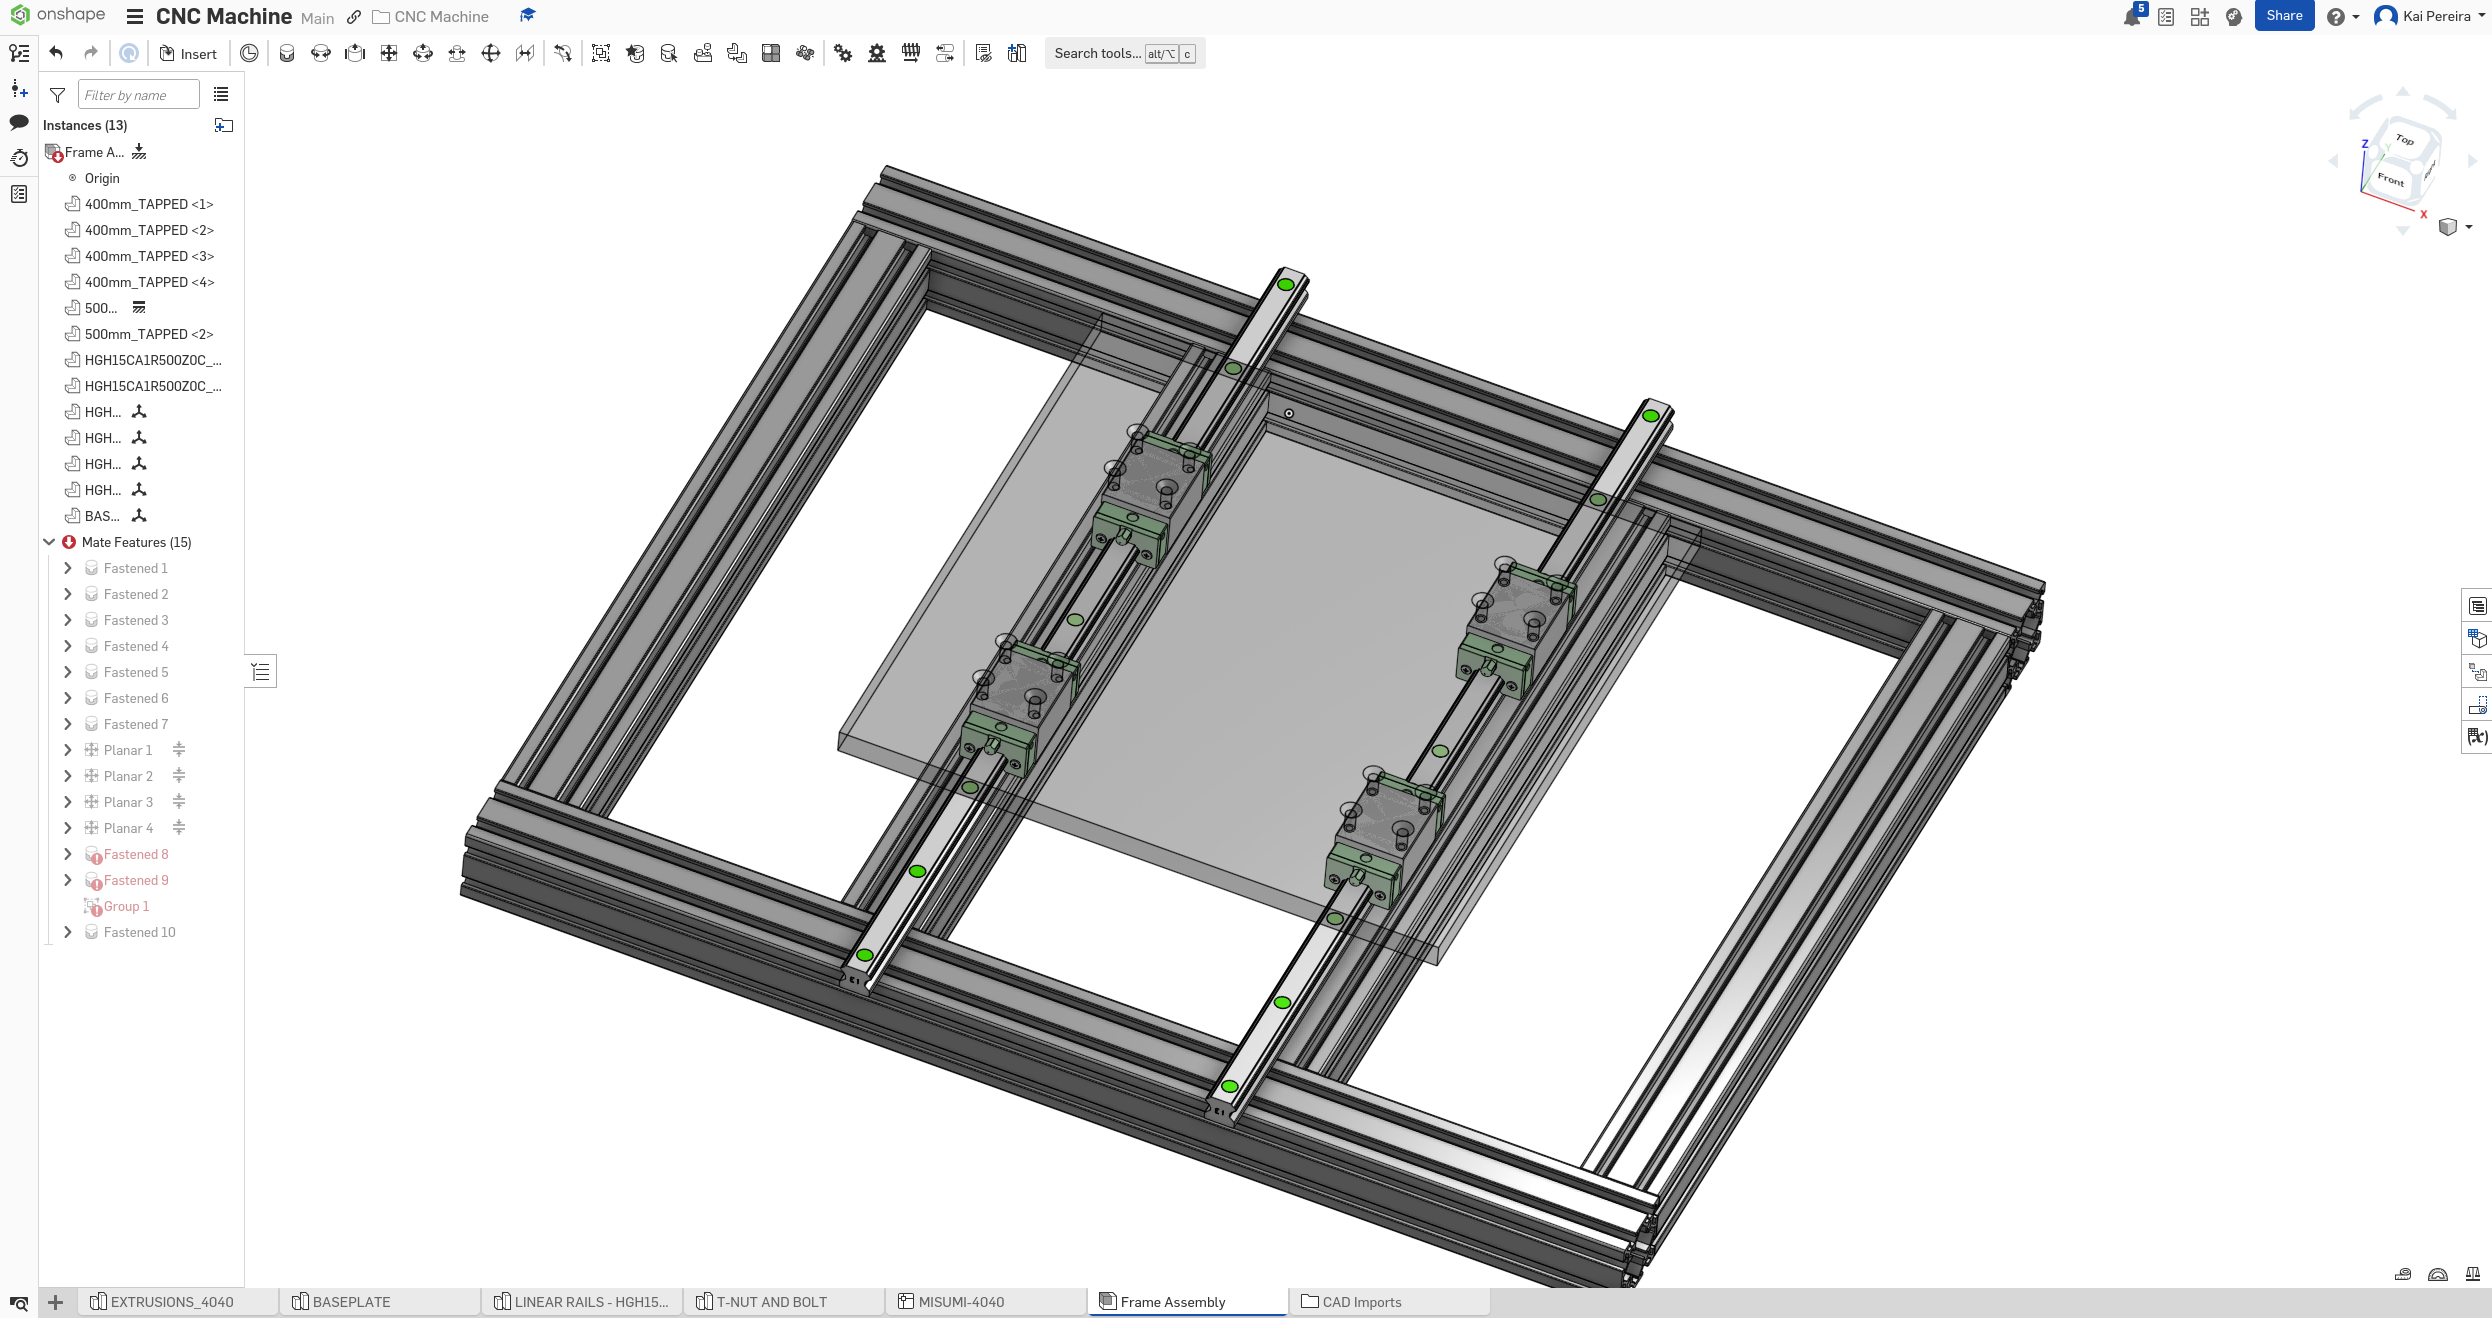Select the Planar mate tool
Viewport: 2492px width, 1318px height.
click(x=389, y=54)
